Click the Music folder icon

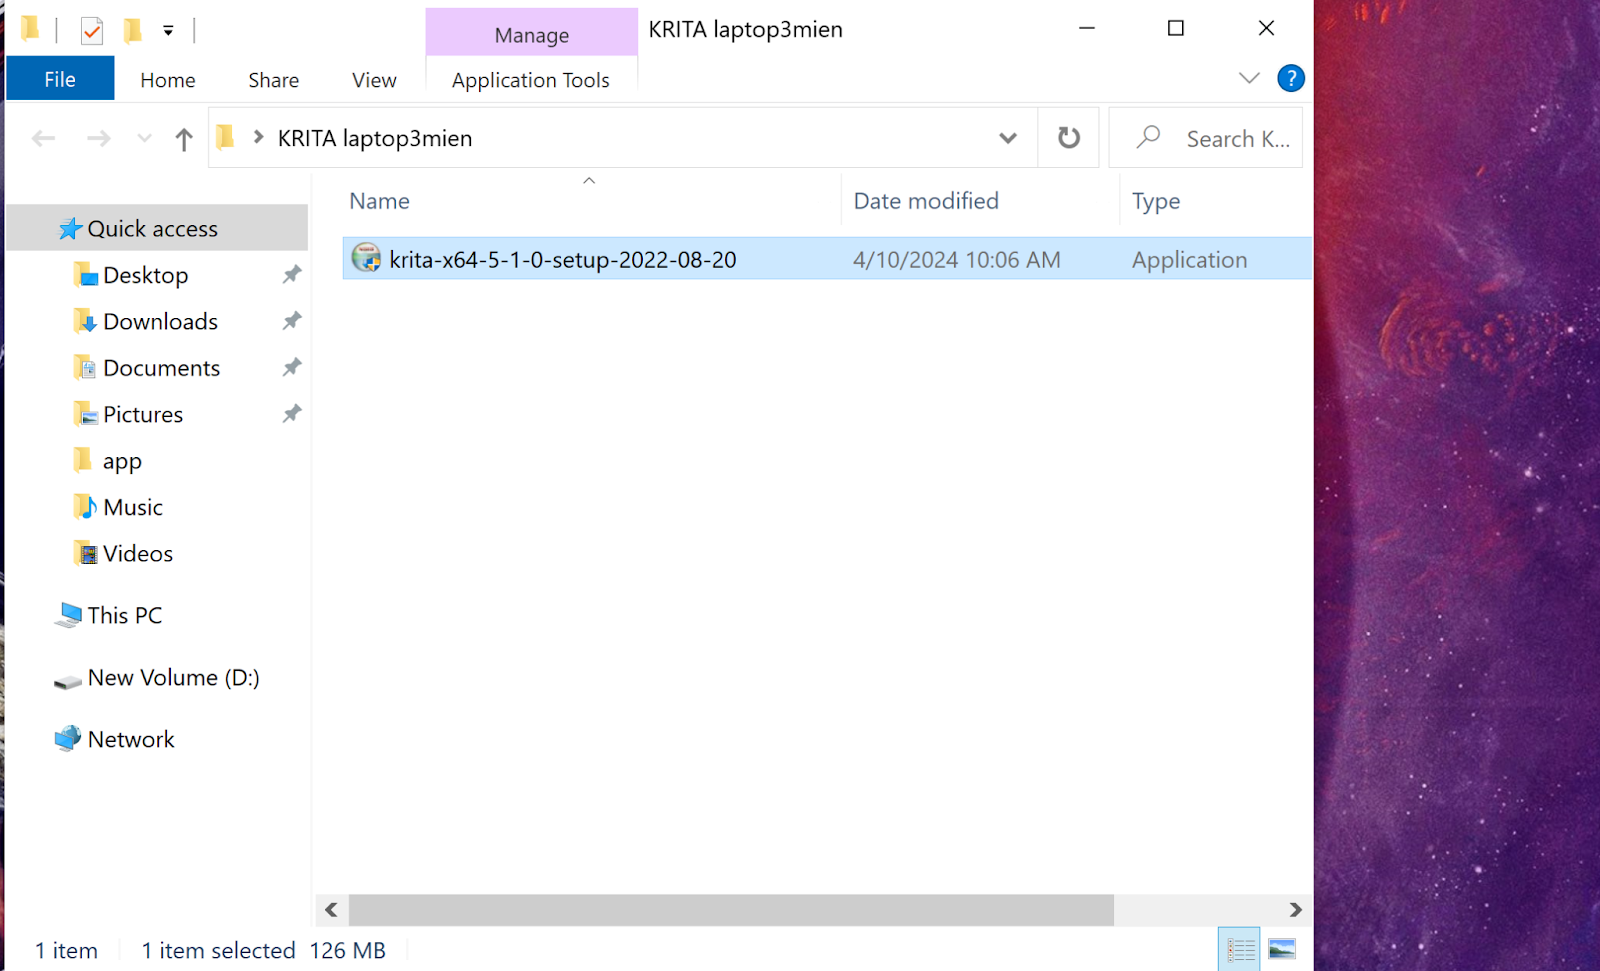85,506
